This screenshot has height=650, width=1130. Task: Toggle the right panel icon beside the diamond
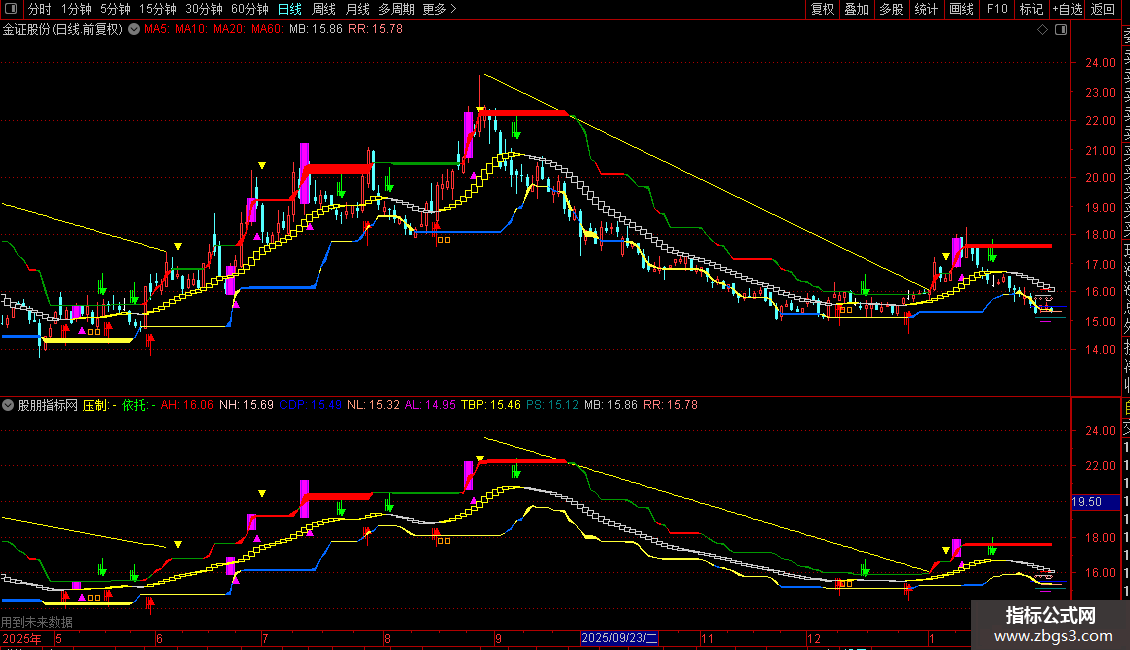1059,30
